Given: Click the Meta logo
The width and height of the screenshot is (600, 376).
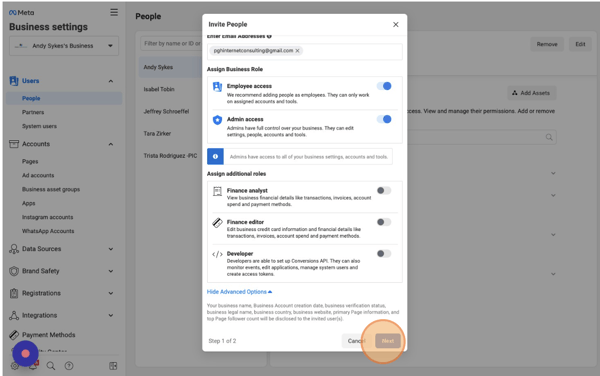Looking at the screenshot, I should 21,13.
